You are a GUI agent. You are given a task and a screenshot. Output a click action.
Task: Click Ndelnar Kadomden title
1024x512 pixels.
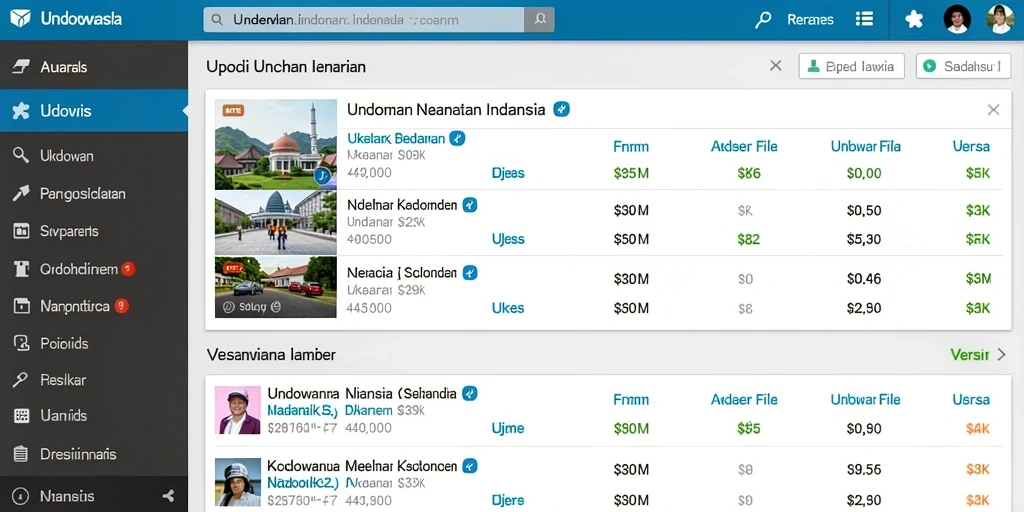[x=402, y=205]
